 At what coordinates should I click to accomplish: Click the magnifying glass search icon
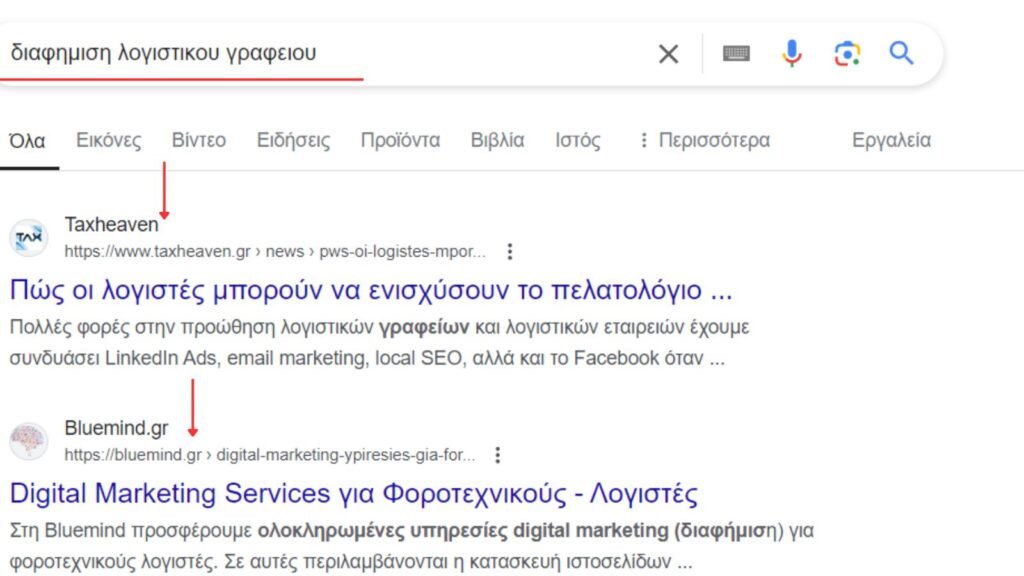point(899,54)
